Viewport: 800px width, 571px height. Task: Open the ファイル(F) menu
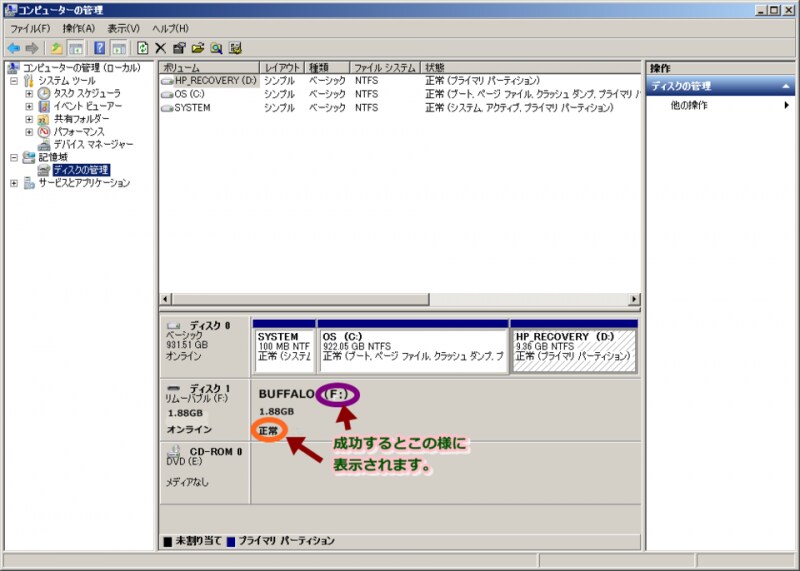pyautogui.click(x=29, y=28)
